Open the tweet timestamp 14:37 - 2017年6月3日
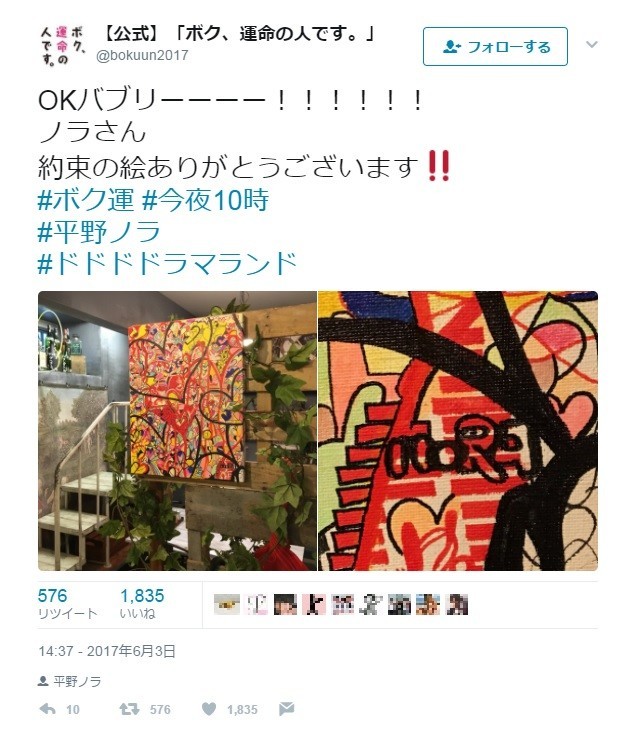The image size is (635, 741). pyautogui.click(x=107, y=651)
